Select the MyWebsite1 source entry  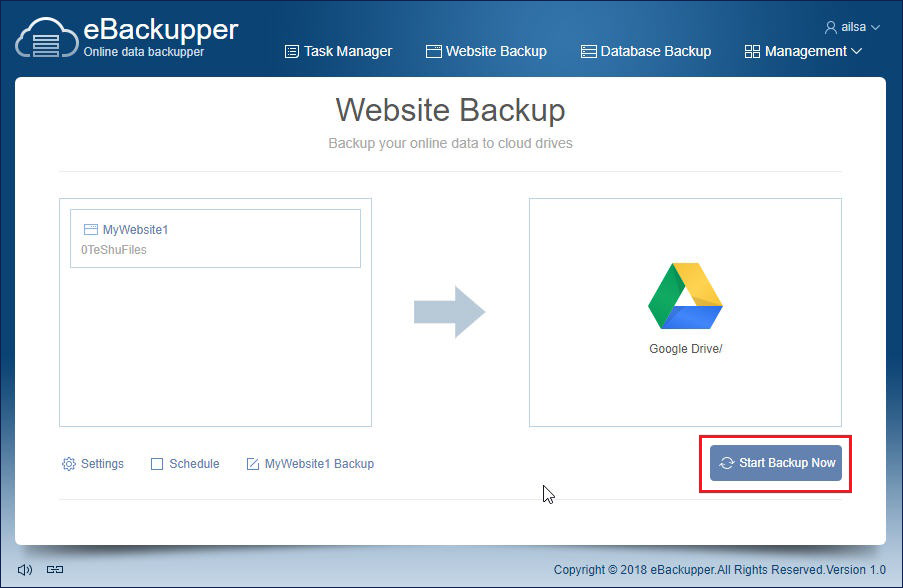click(215, 238)
